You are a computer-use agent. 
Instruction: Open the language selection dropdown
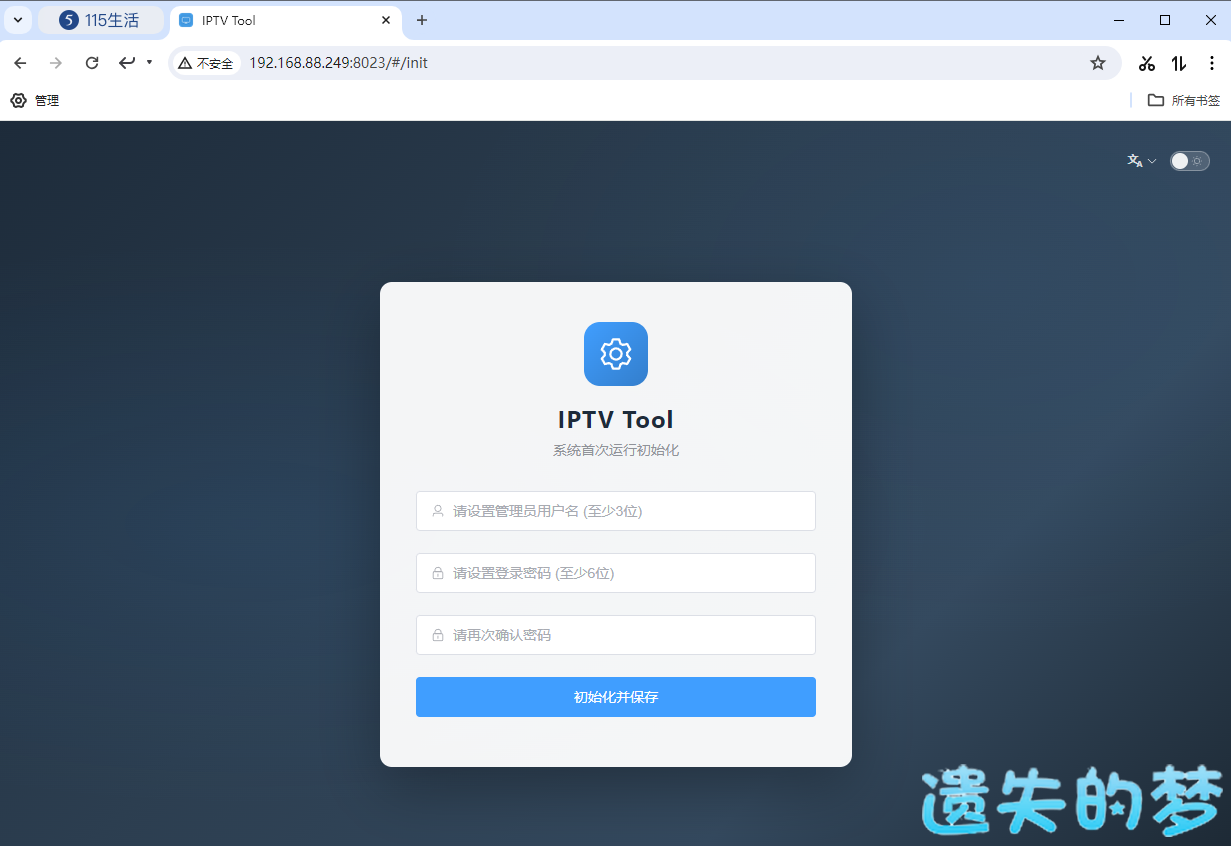(1142, 161)
